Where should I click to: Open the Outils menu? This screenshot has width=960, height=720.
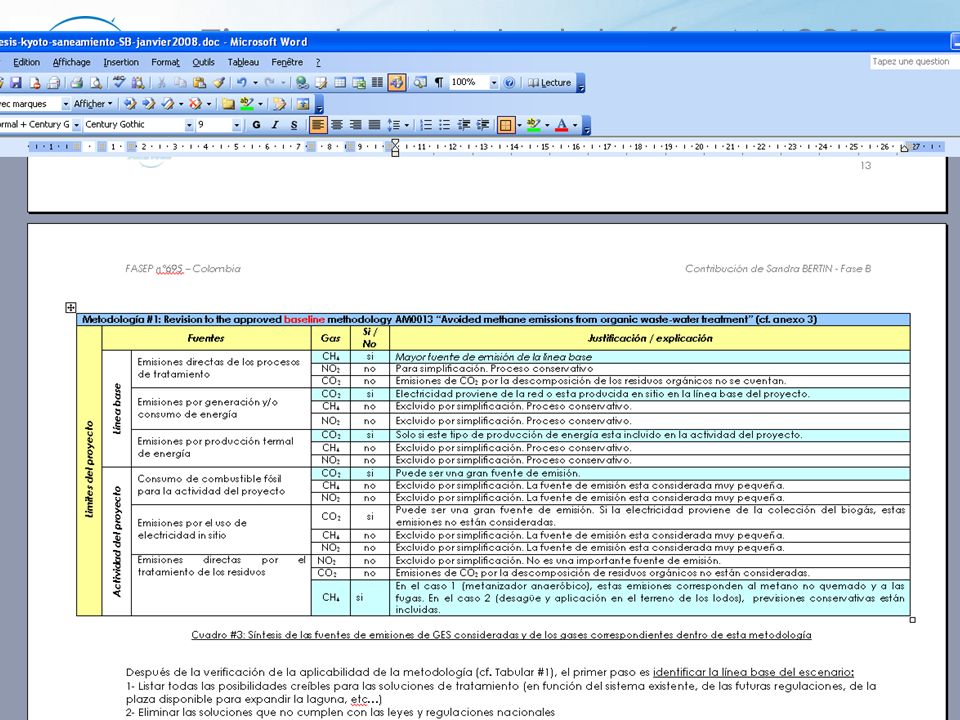pyautogui.click(x=203, y=62)
